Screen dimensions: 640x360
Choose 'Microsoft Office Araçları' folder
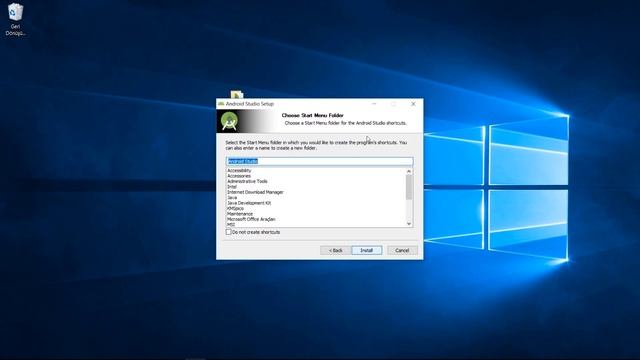251,219
